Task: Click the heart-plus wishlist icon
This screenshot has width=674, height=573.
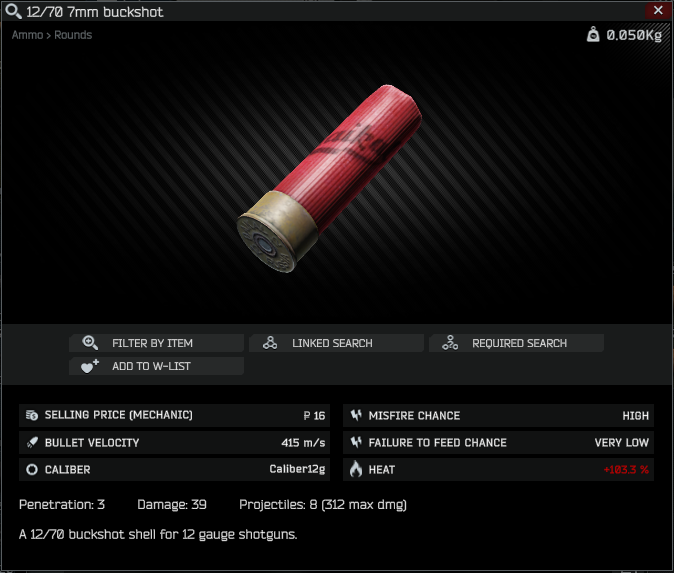Action: tap(90, 366)
